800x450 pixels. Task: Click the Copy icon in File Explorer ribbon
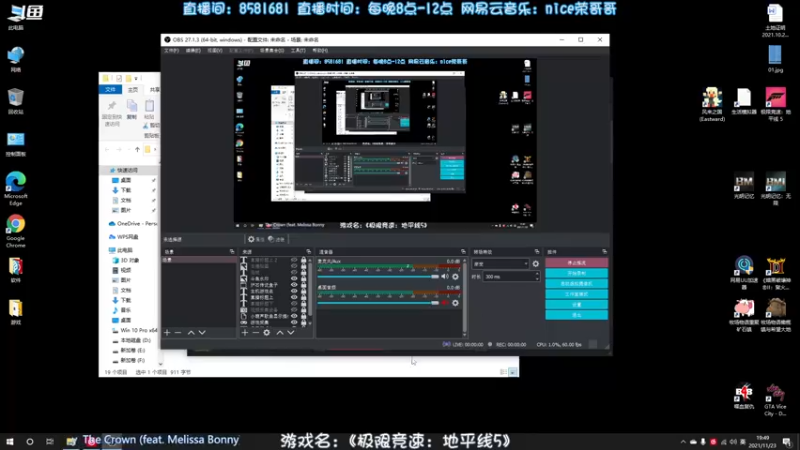tap(132, 109)
